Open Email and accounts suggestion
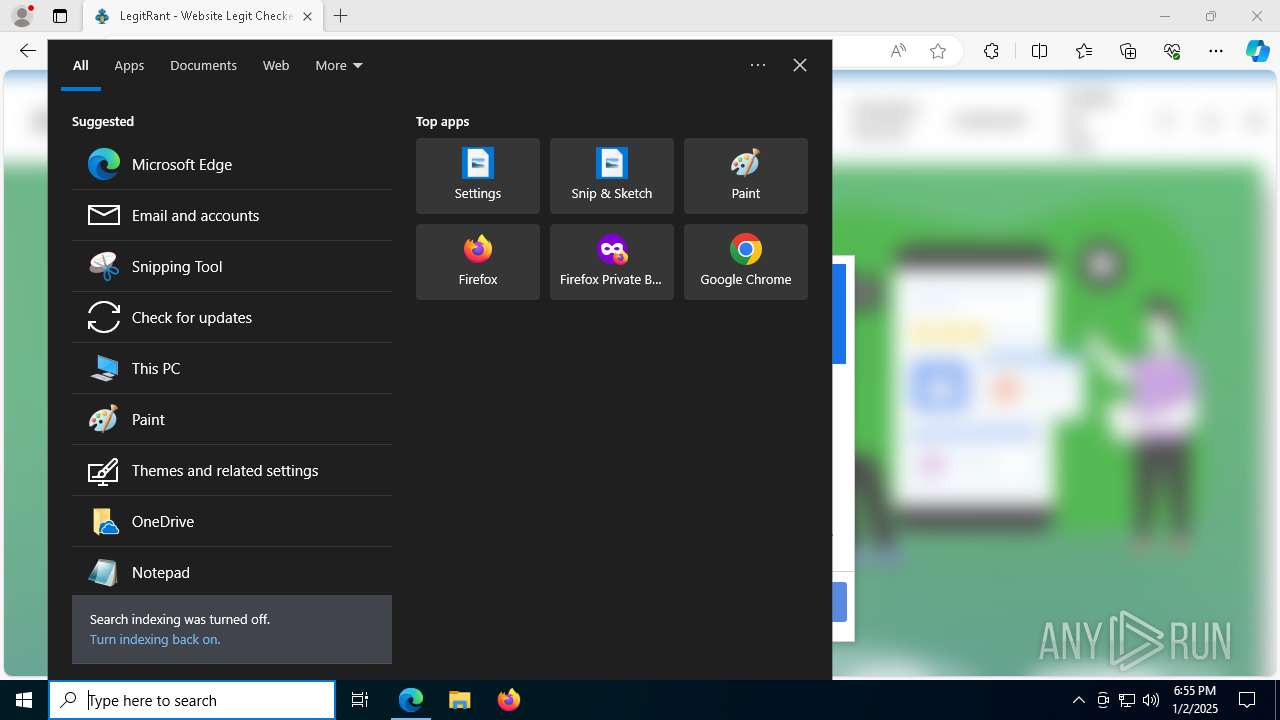Viewport: 1280px width, 720px height. tap(232, 215)
